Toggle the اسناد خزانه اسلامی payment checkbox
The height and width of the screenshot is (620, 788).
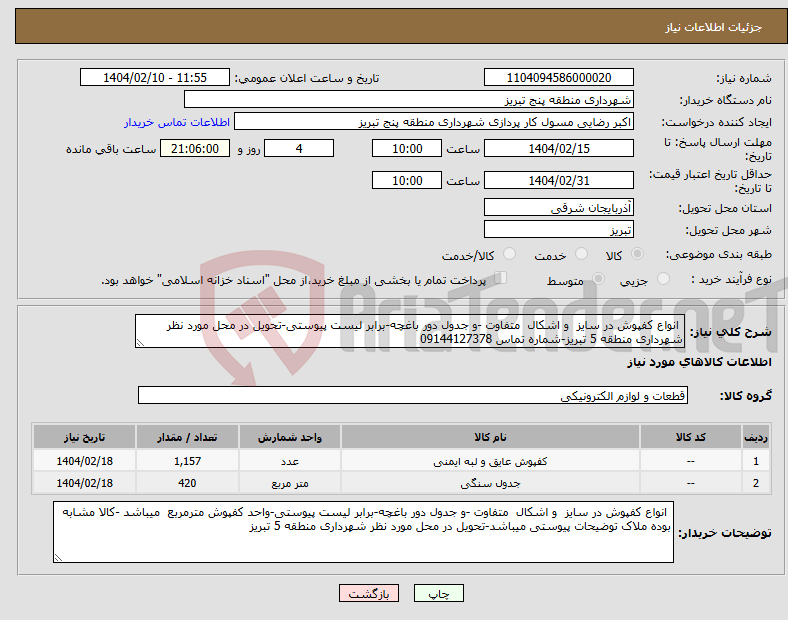(x=500, y=278)
